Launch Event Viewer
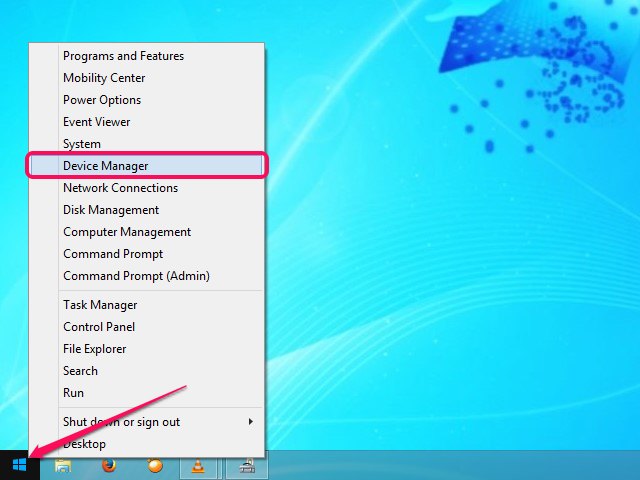 pyautogui.click(x=97, y=122)
